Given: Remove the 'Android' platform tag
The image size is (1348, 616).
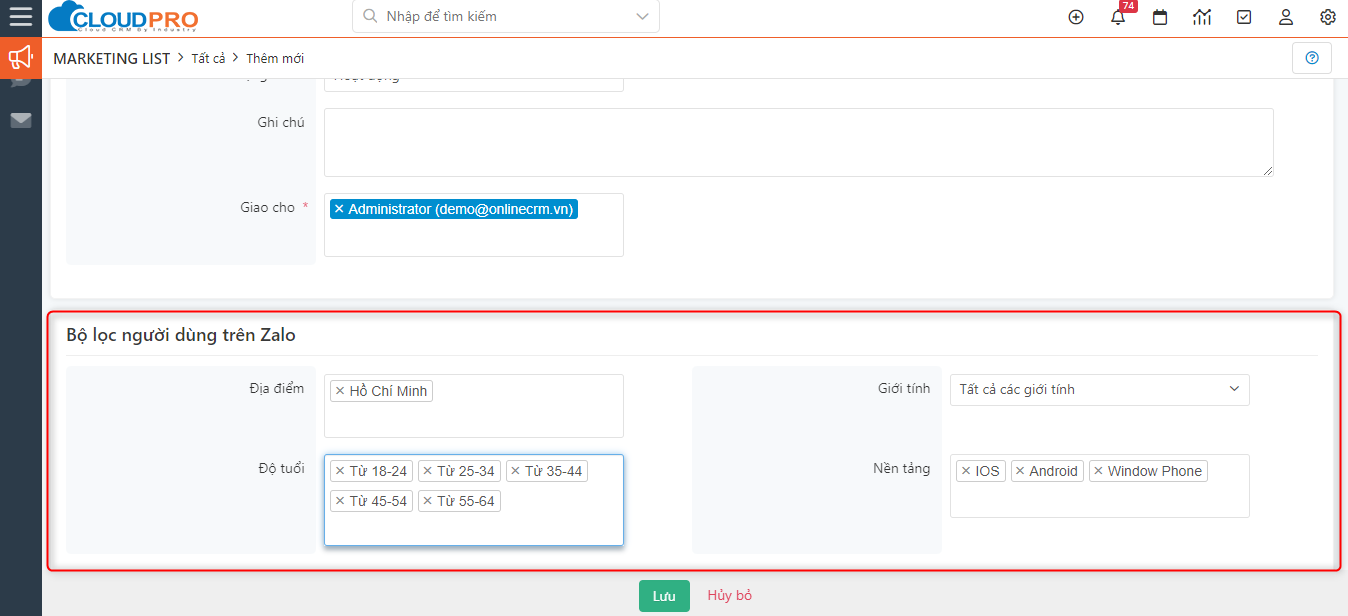Looking at the screenshot, I should (1020, 471).
